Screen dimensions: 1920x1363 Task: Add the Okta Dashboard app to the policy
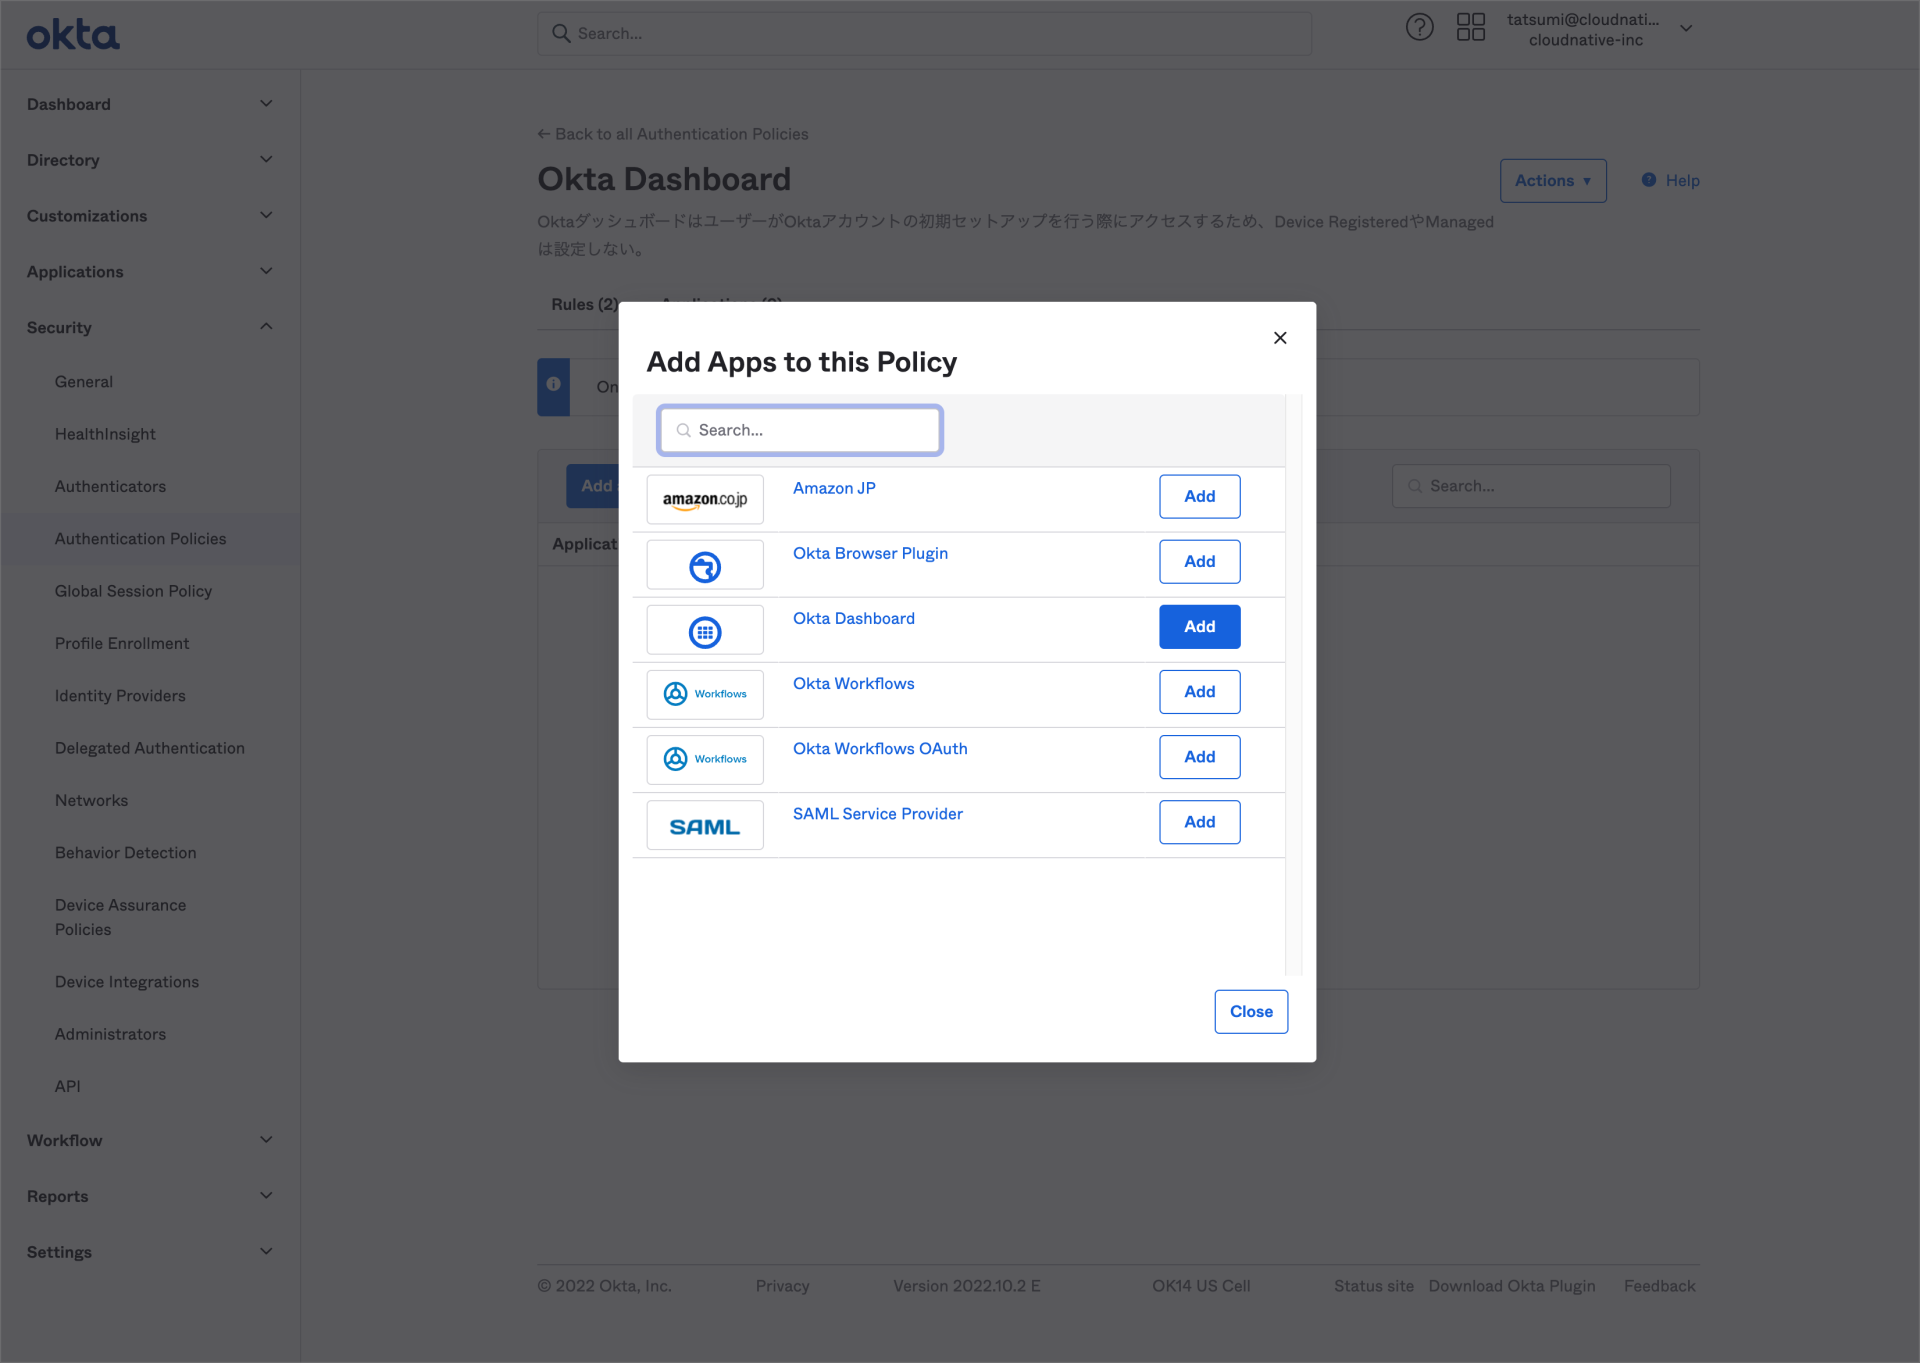(1199, 626)
